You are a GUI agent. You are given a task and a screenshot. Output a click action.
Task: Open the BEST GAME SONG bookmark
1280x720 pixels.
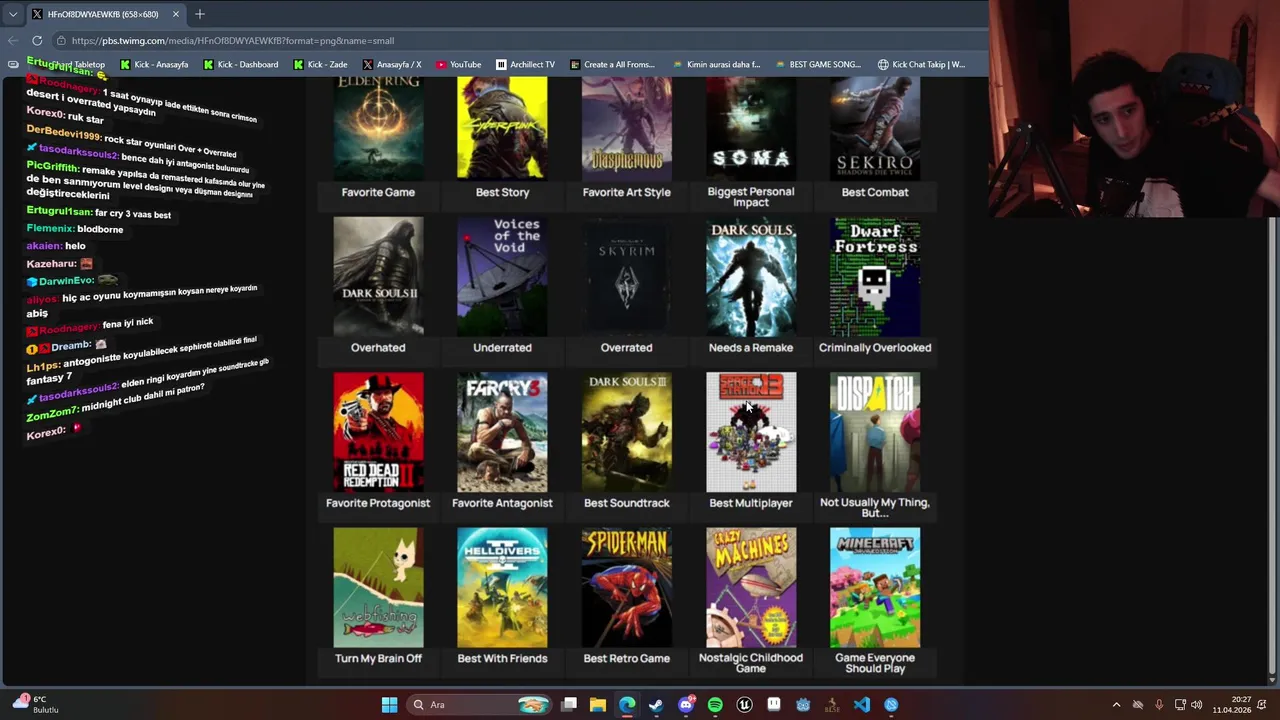[x=817, y=64]
